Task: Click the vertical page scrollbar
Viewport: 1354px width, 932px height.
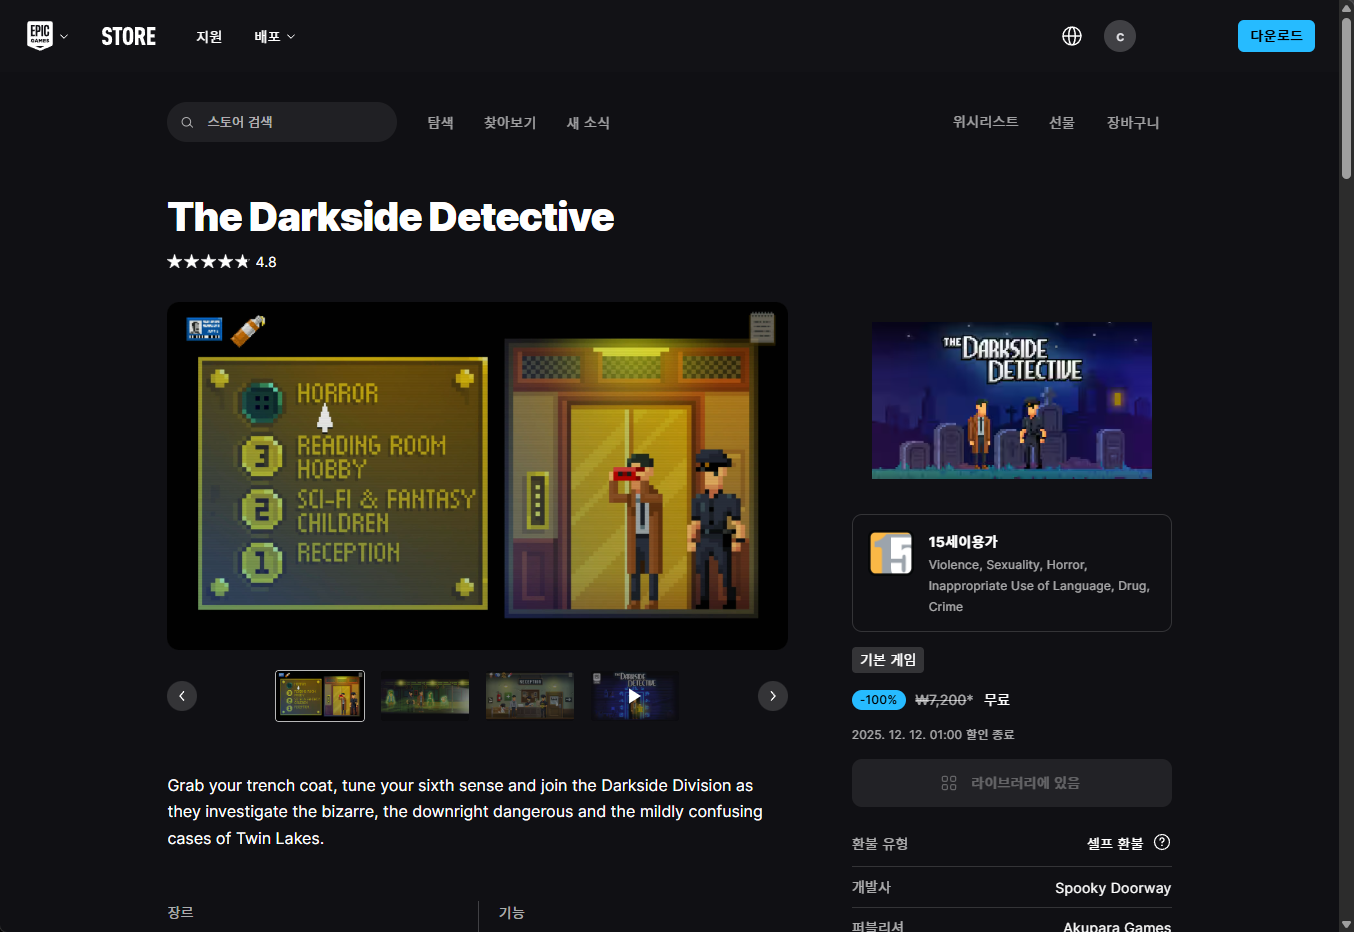Action: 1346,99
